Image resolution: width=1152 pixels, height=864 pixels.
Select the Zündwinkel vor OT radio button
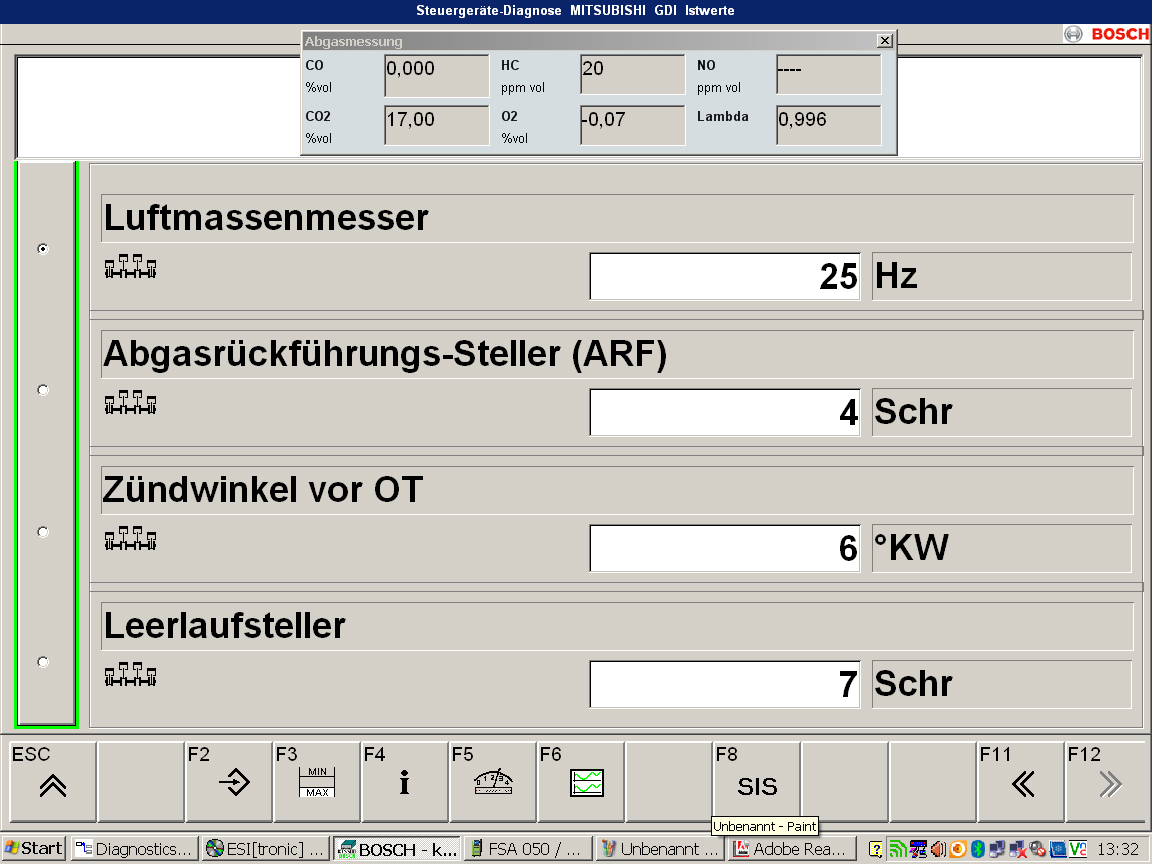coord(43,531)
